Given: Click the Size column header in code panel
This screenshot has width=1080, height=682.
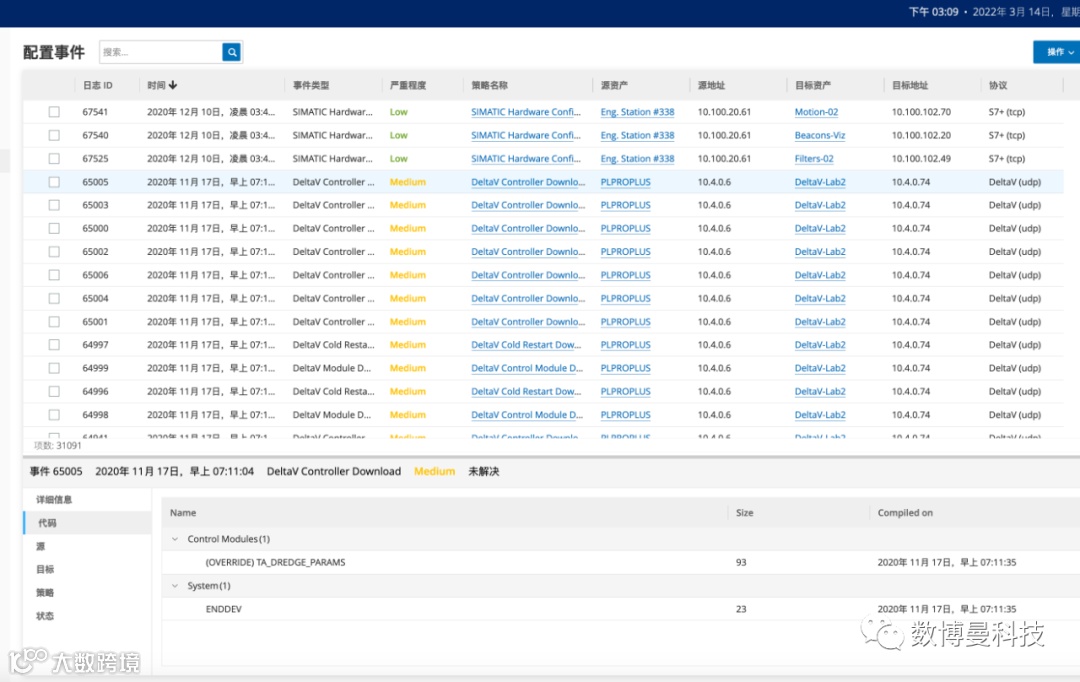Looking at the screenshot, I should click(x=745, y=513).
